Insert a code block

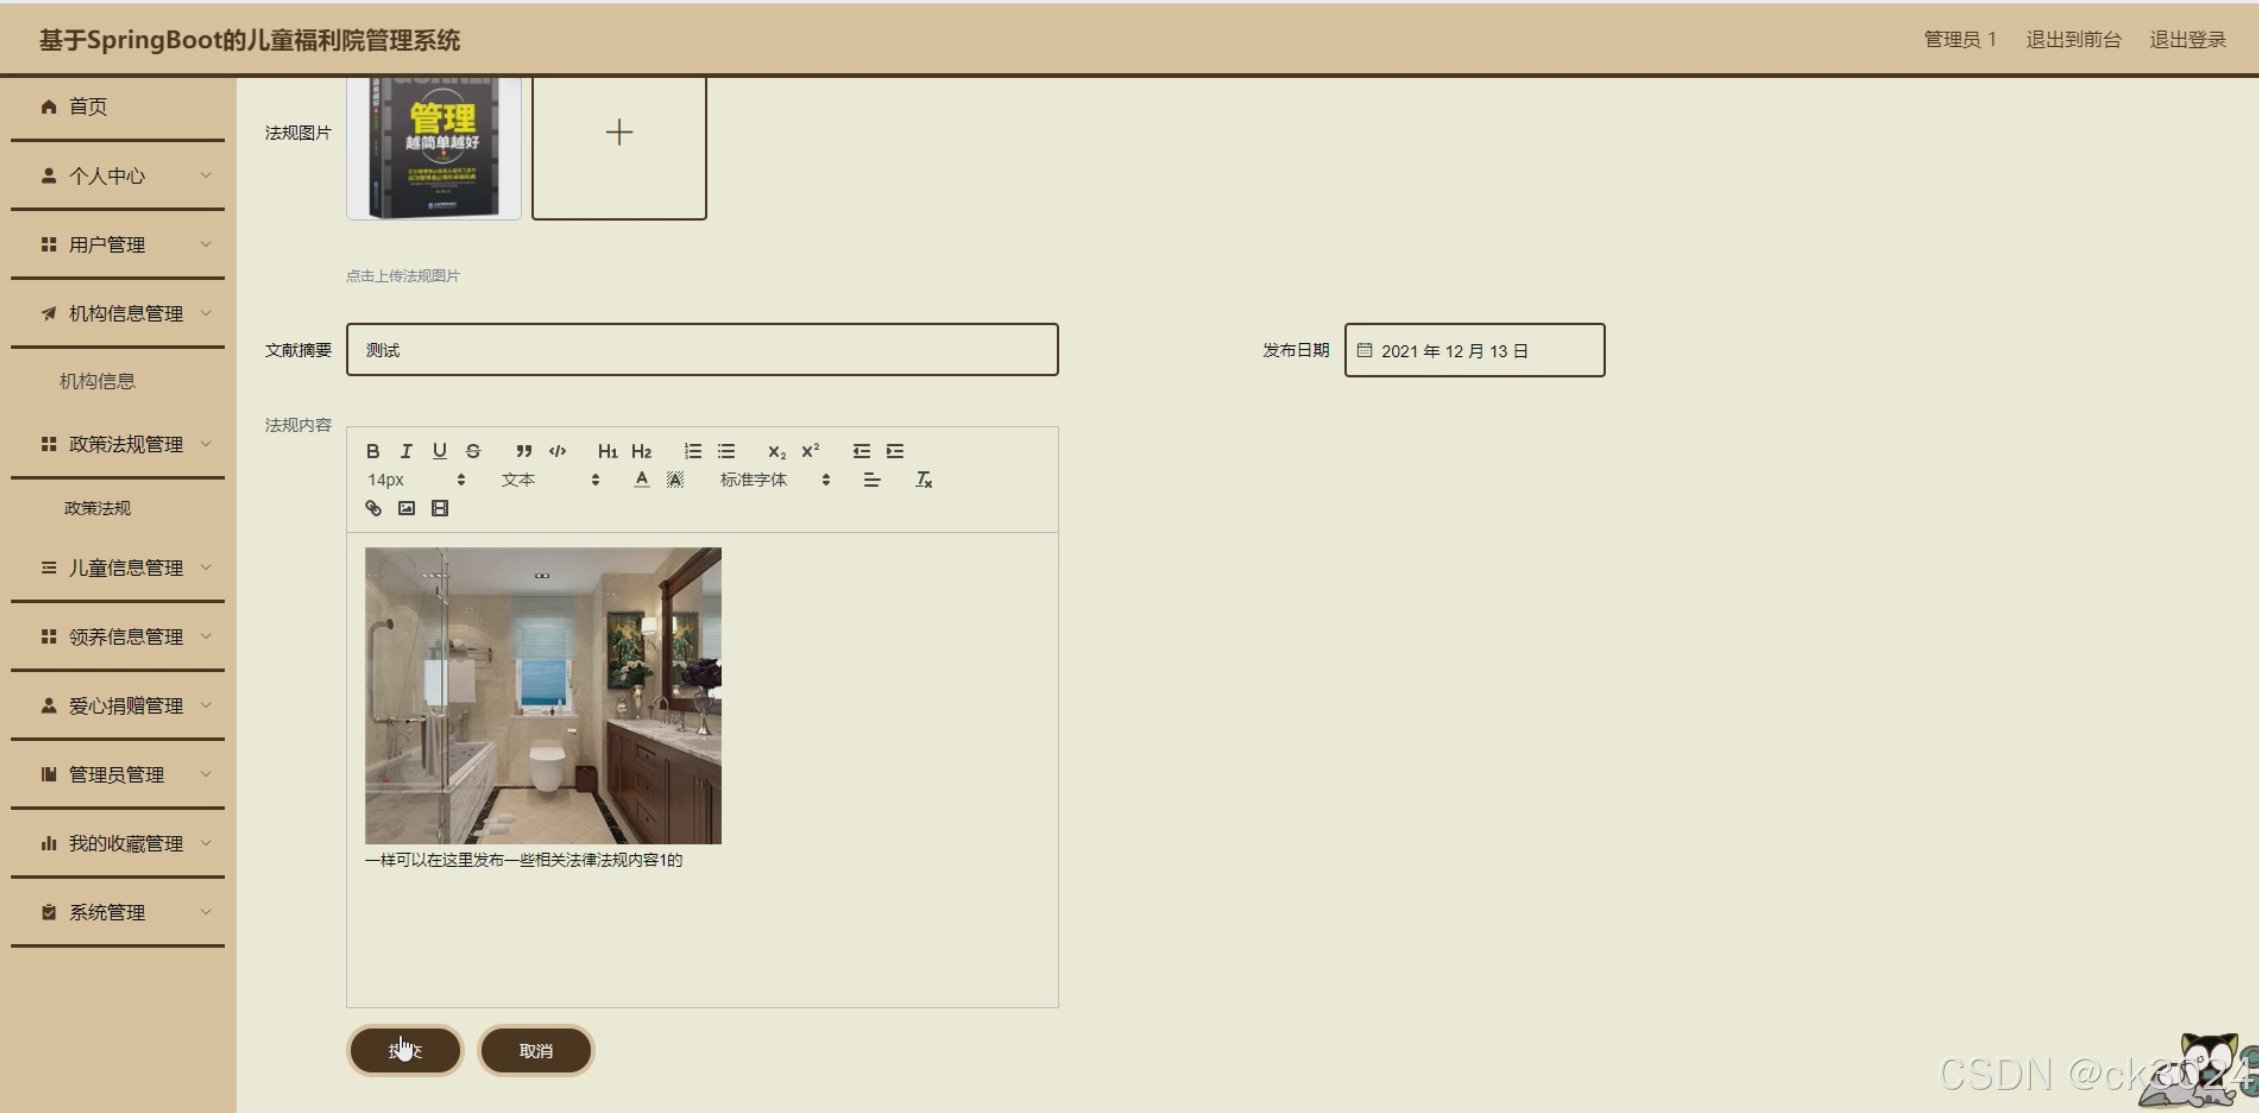pos(558,451)
